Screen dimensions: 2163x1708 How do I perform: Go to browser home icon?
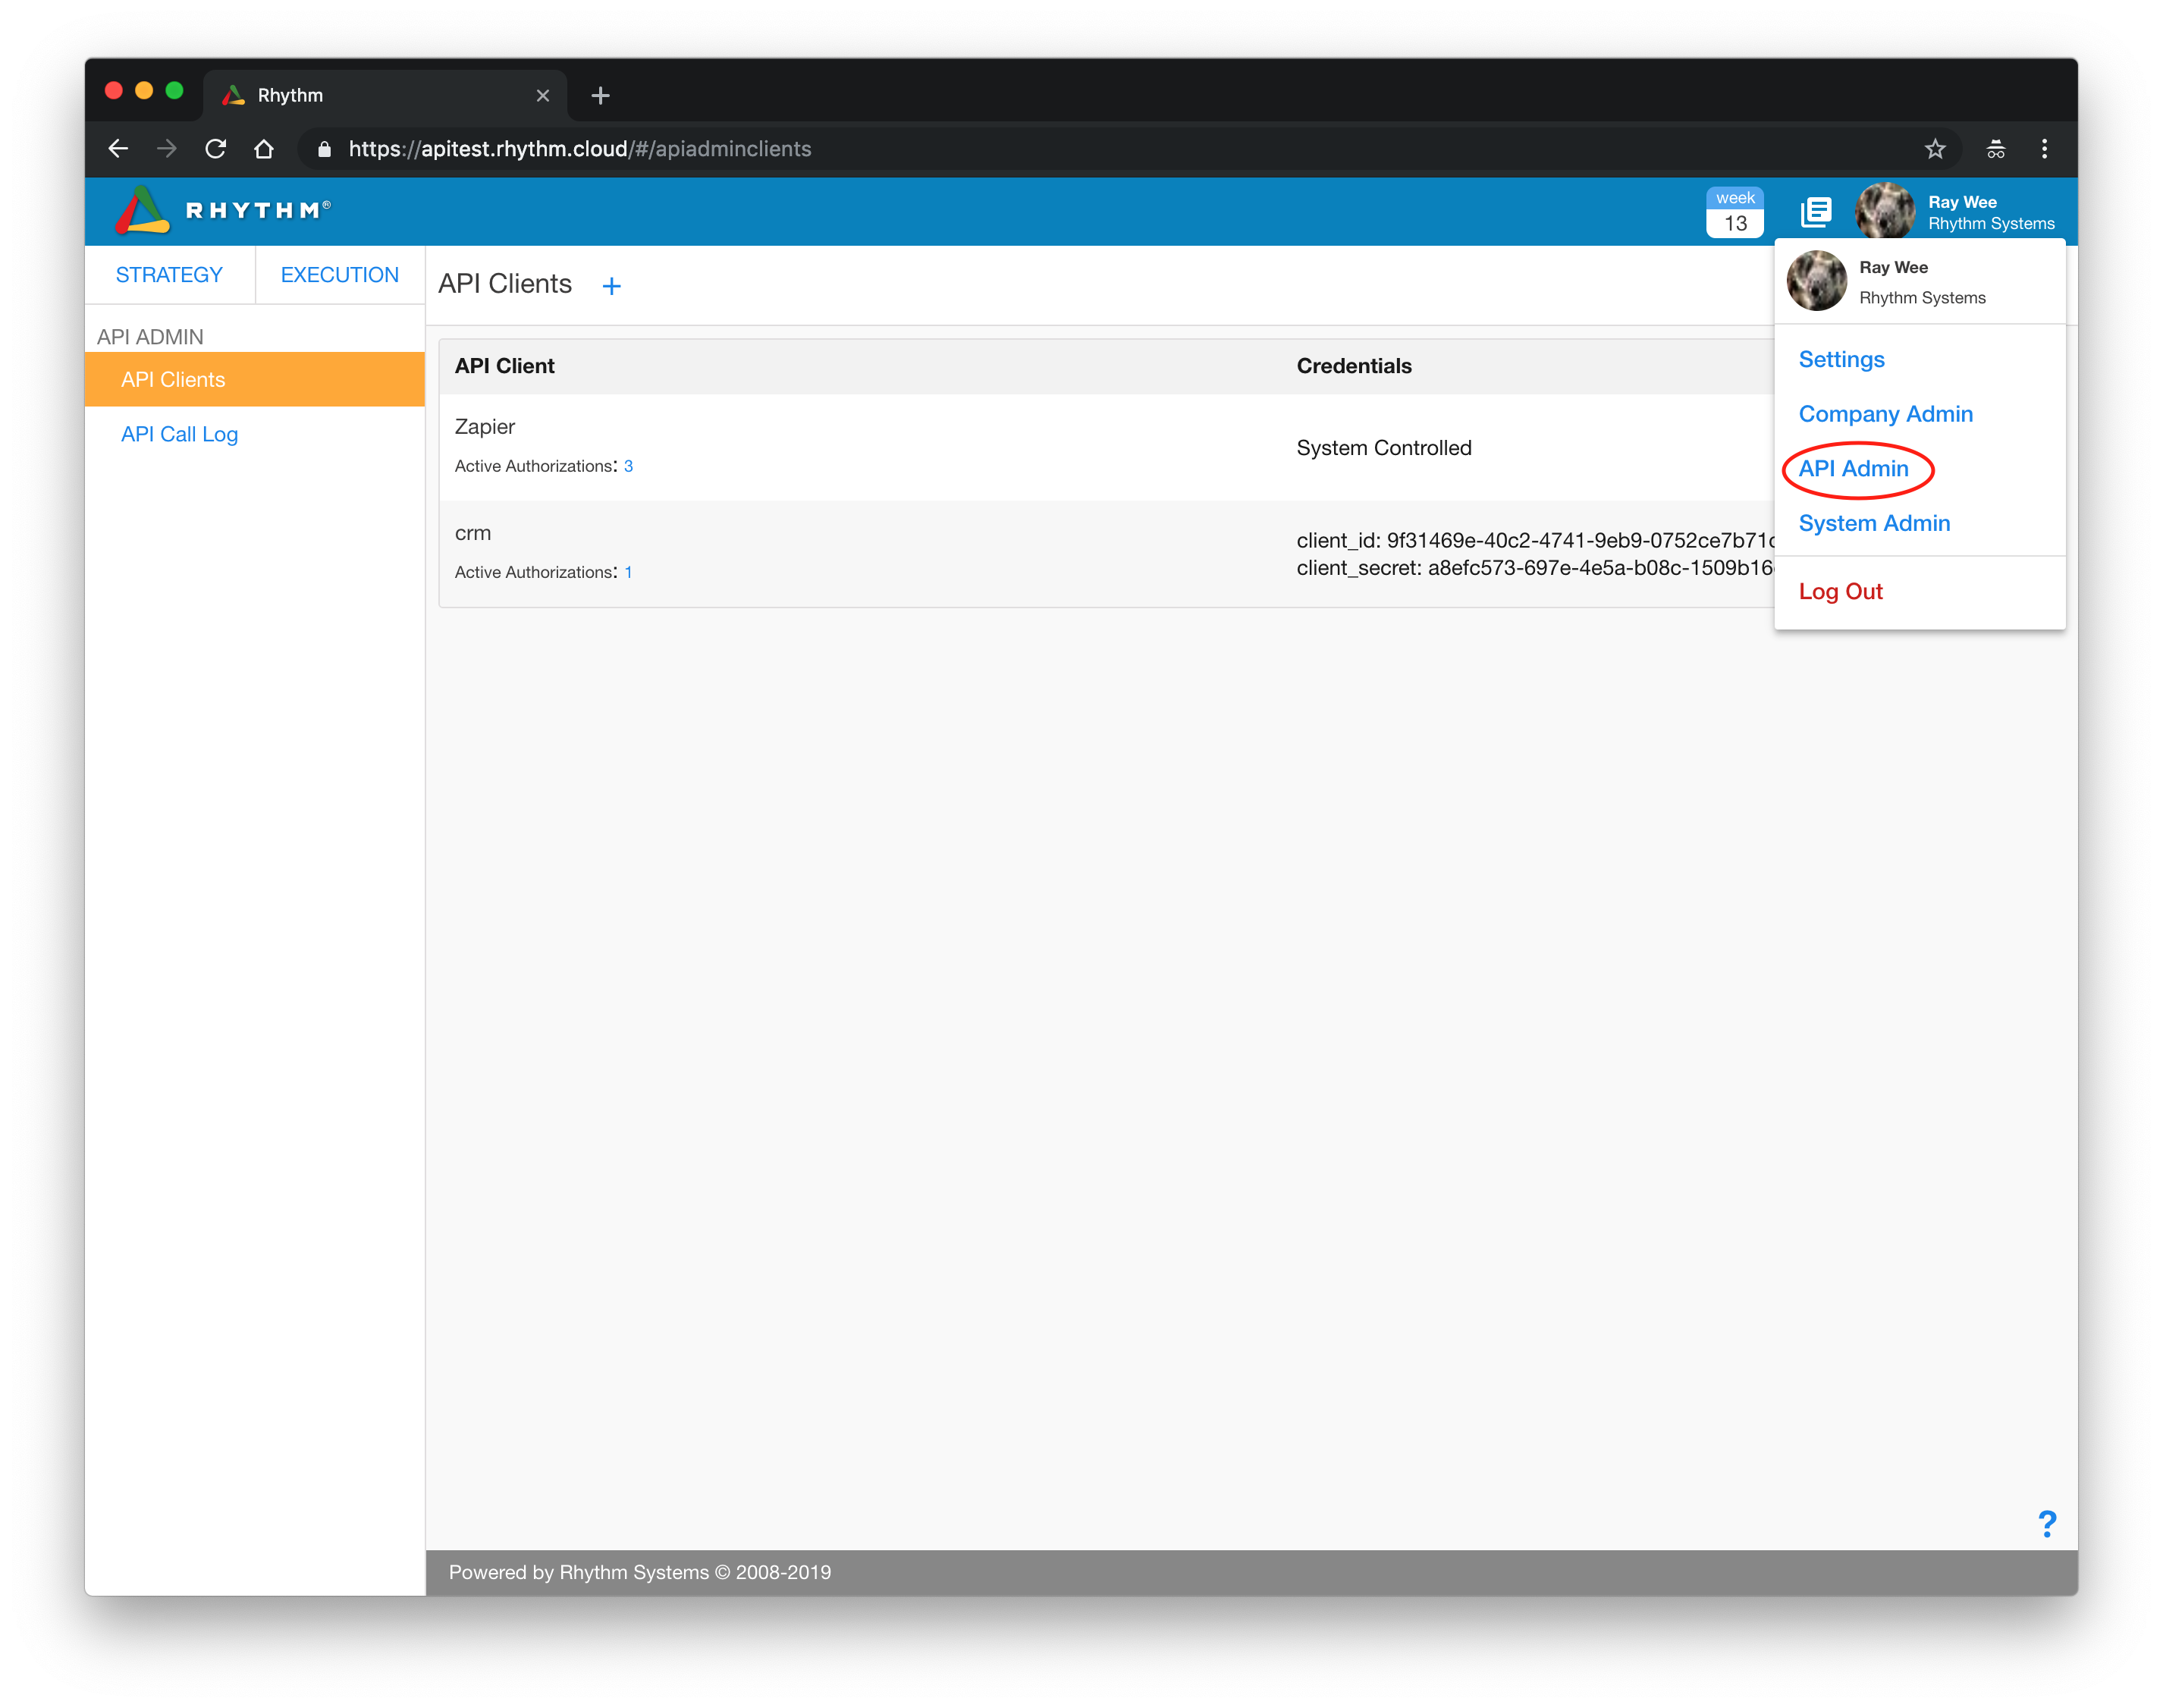(264, 149)
